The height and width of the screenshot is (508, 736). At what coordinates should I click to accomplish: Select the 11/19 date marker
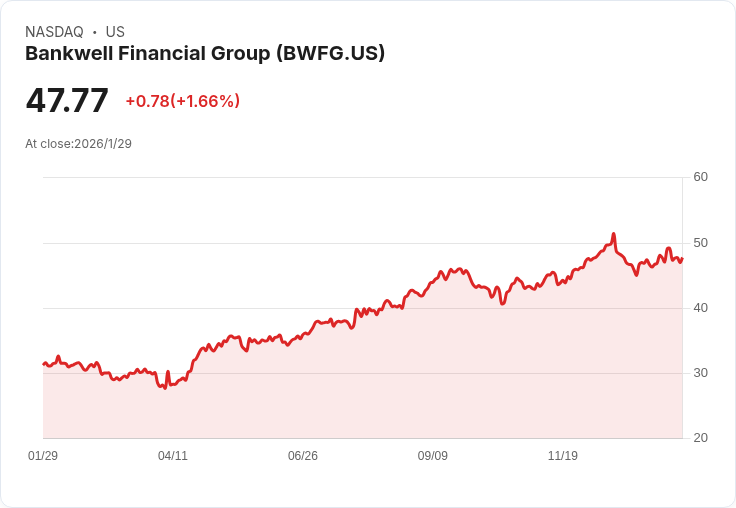tap(563, 456)
